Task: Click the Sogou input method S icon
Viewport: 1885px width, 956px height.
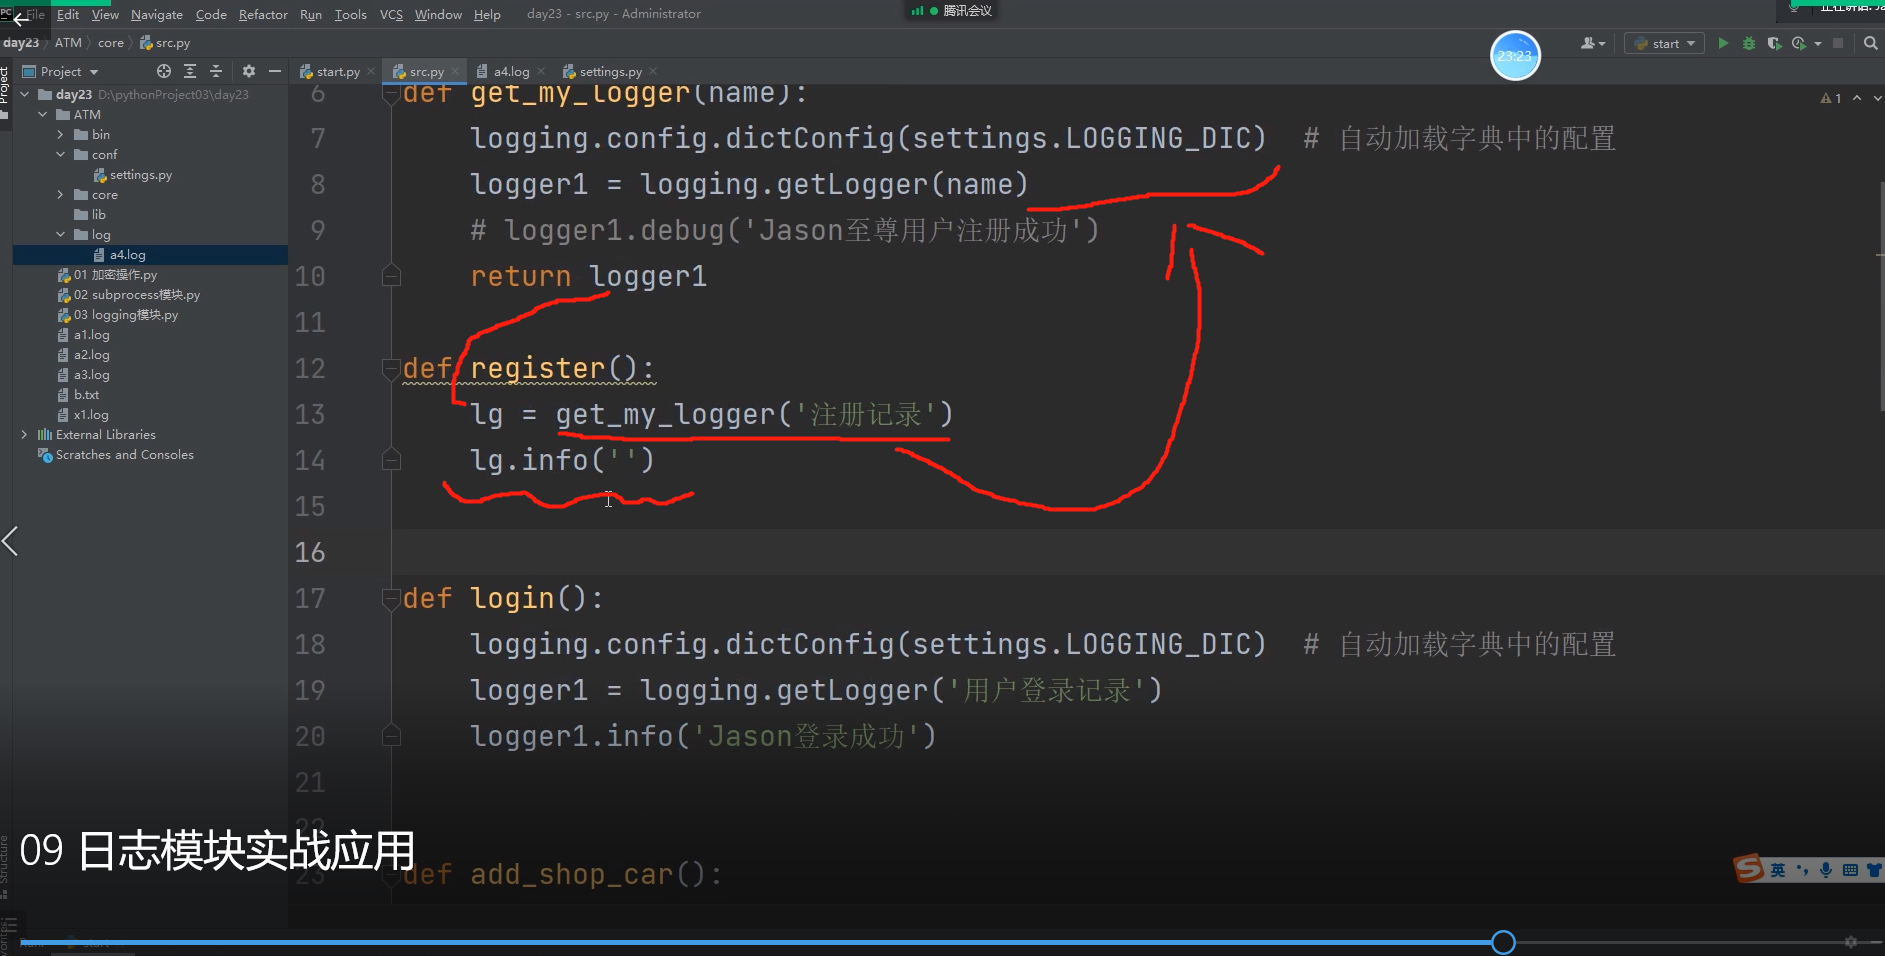Action: tap(1749, 868)
